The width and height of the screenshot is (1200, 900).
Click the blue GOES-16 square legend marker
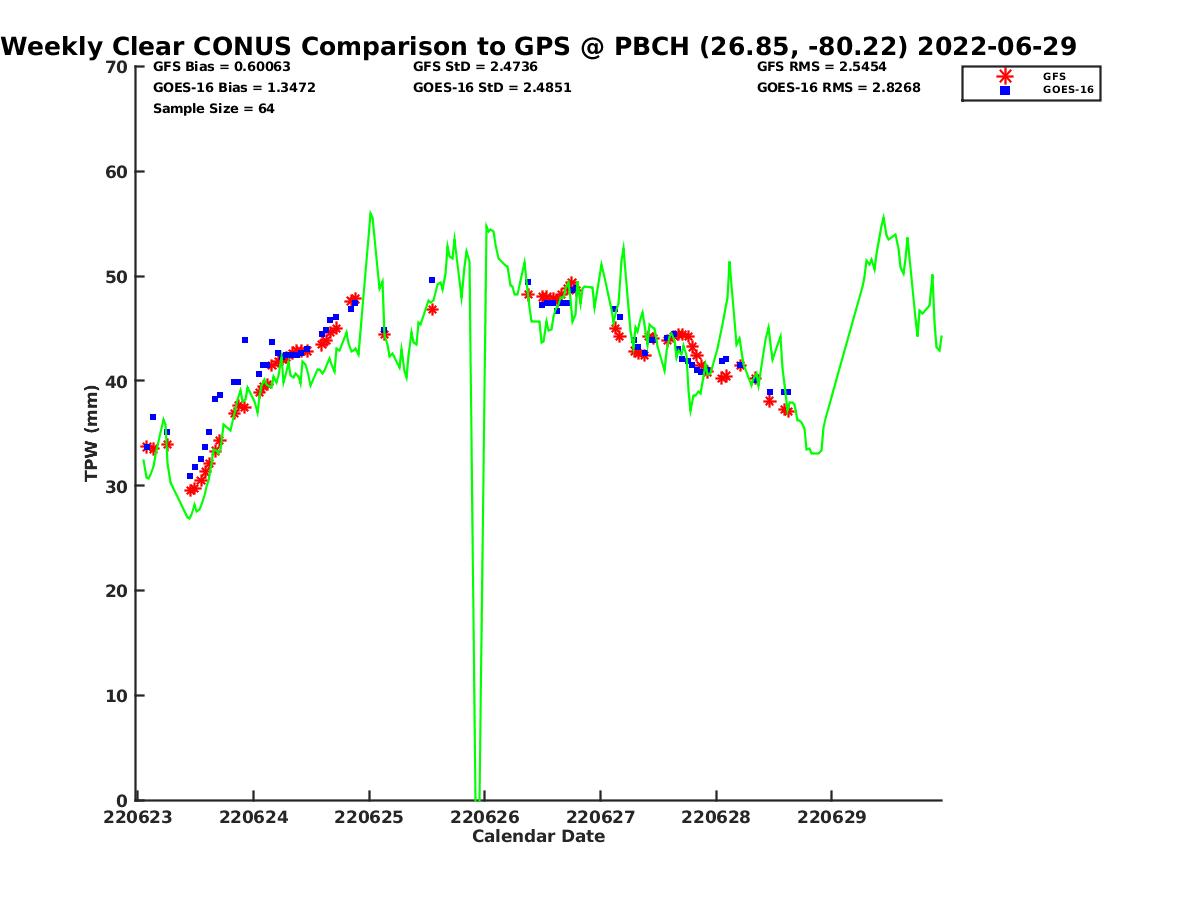click(1005, 90)
